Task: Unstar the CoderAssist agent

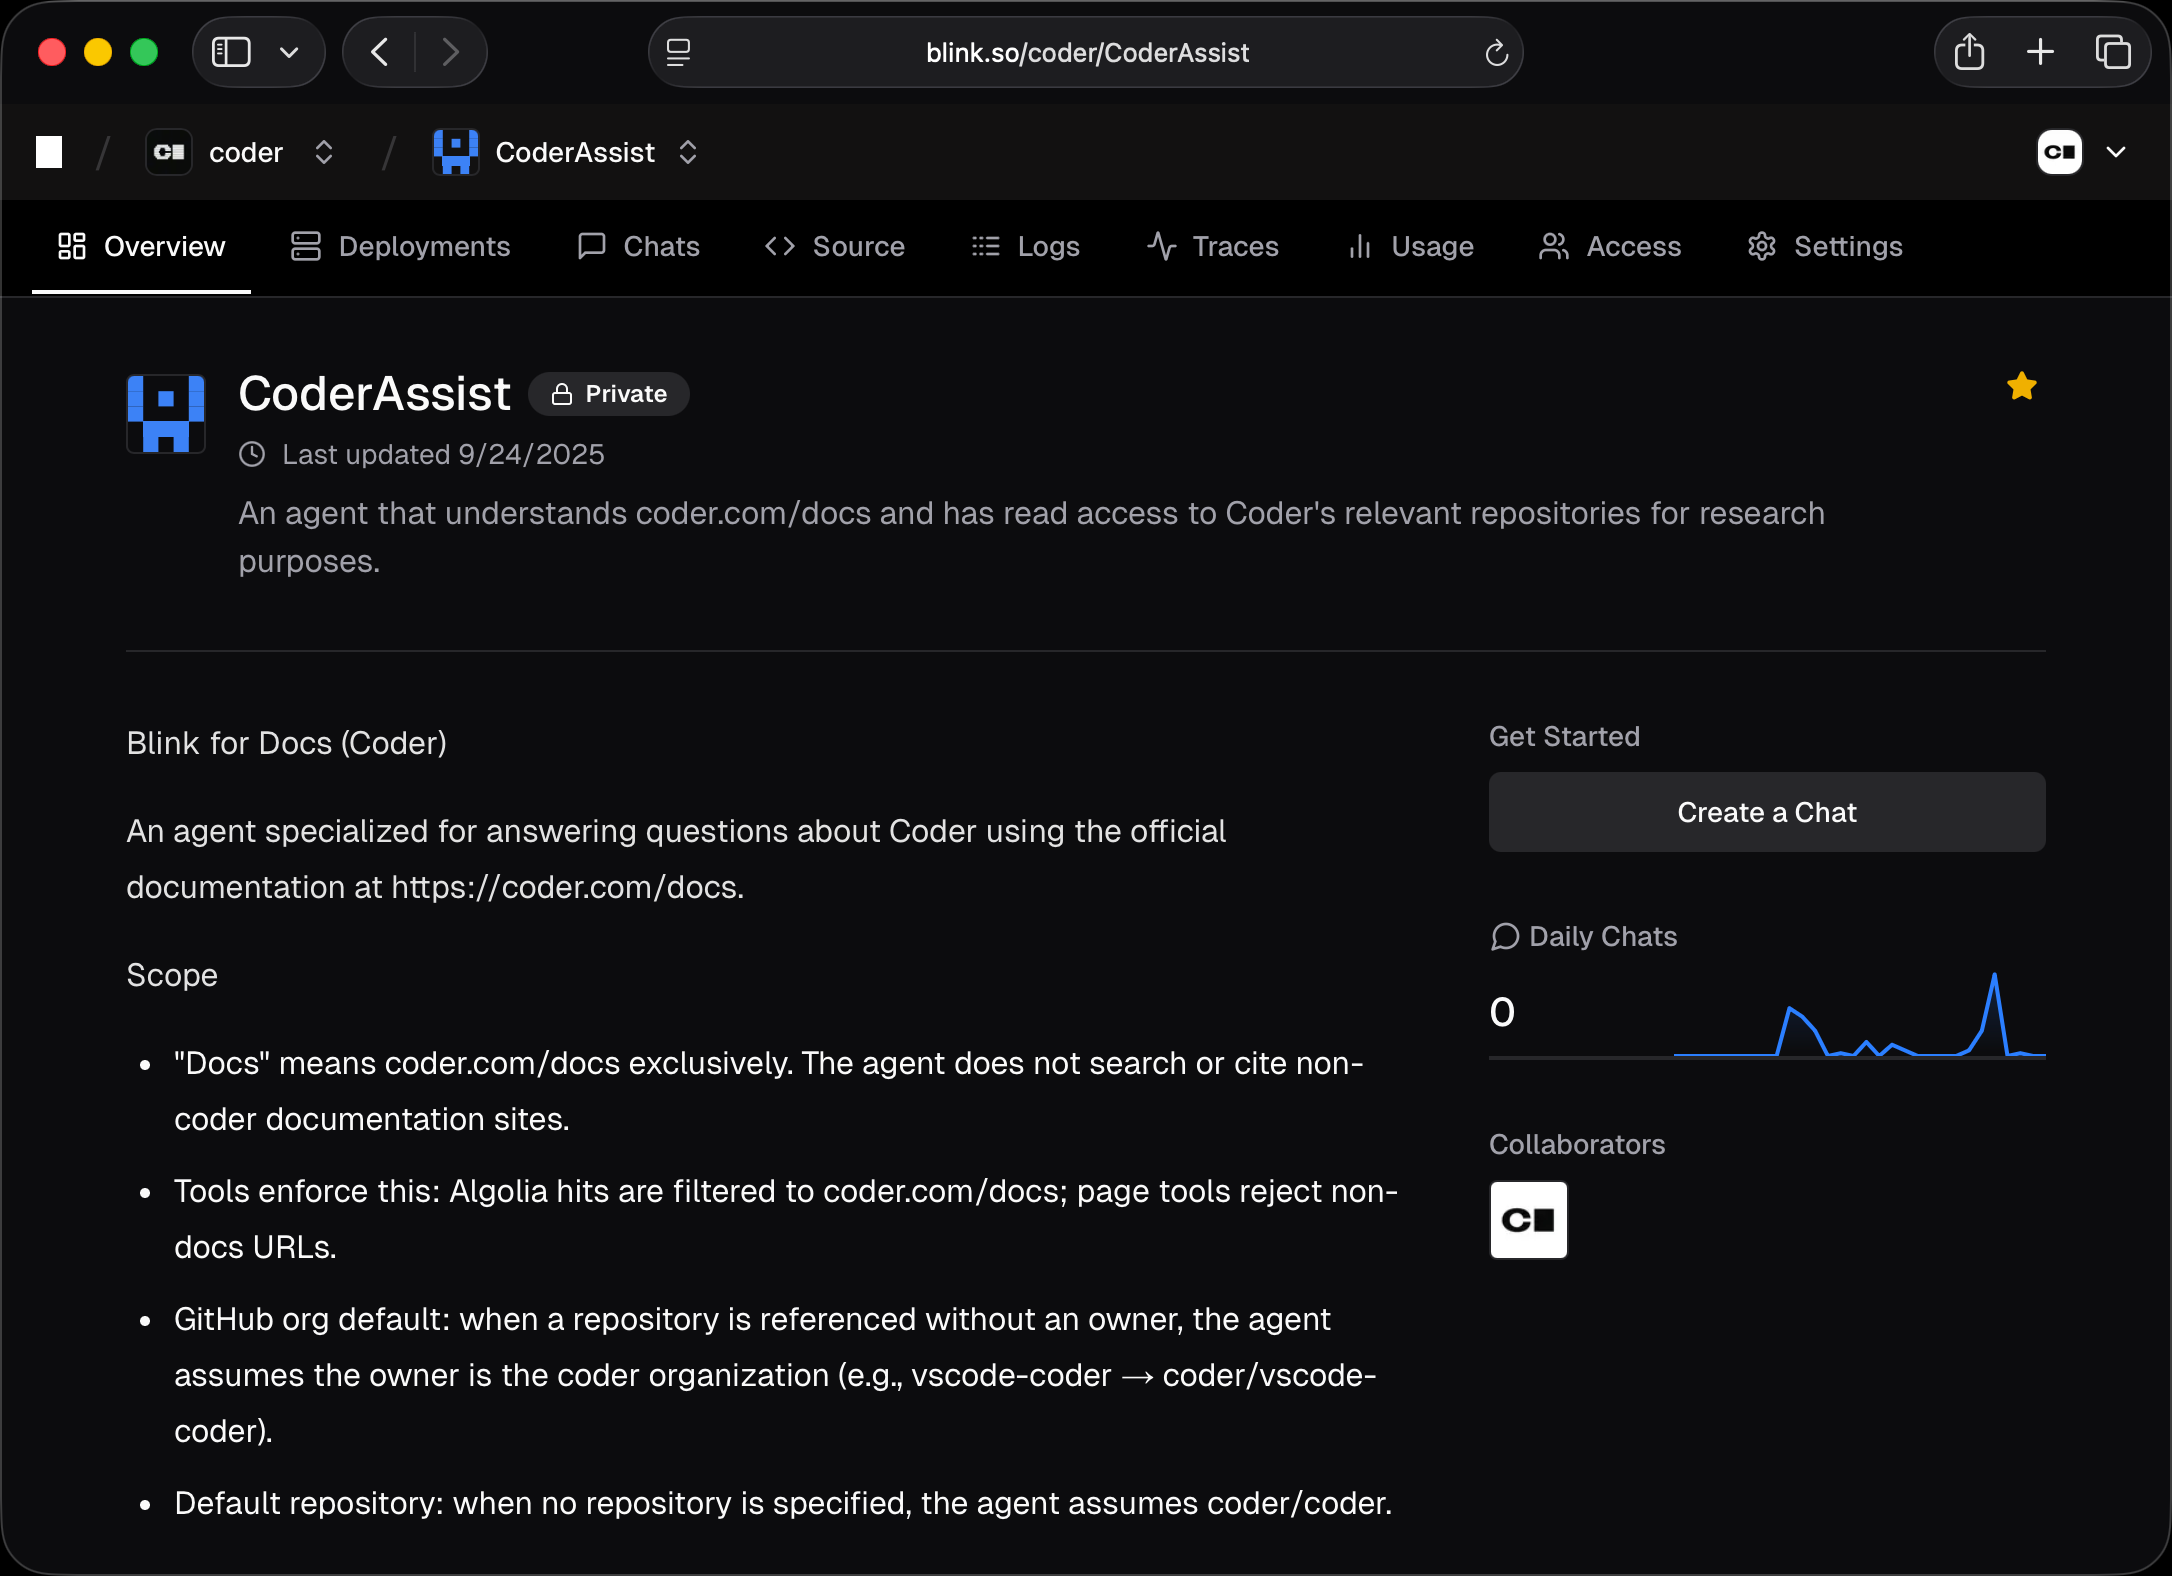Action: pyautogui.click(x=2022, y=387)
